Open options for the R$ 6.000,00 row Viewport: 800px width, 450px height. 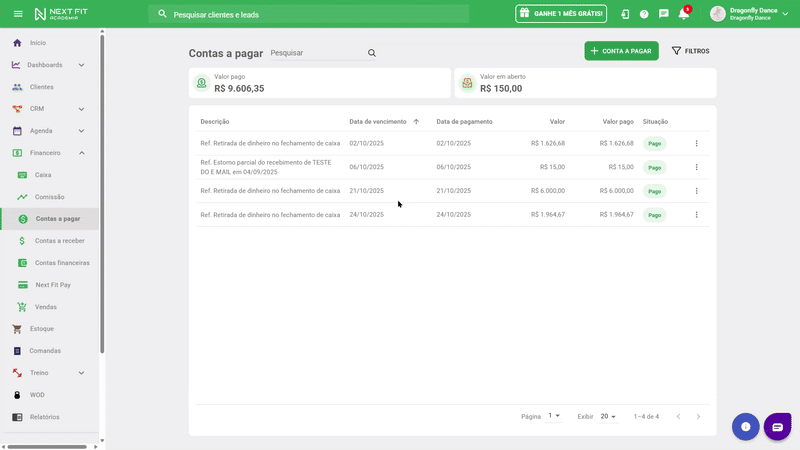click(x=696, y=191)
